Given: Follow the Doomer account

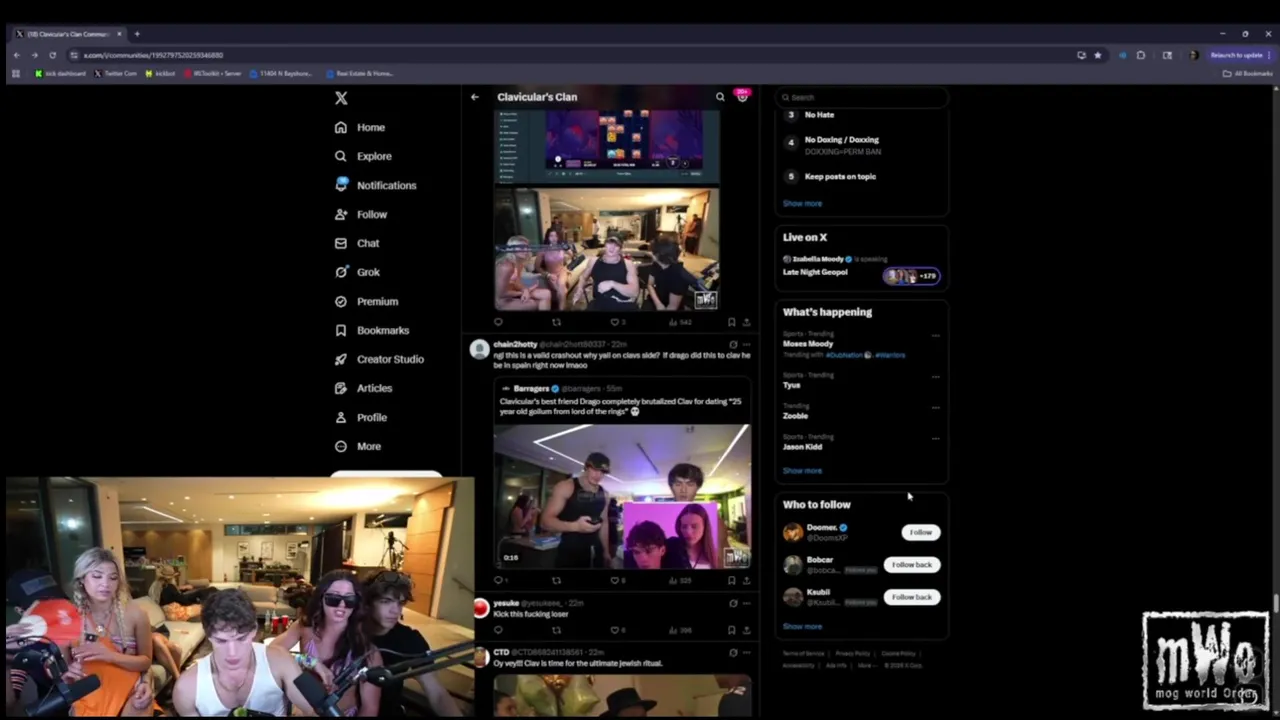Looking at the screenshot, I should (x=920, y=532).
